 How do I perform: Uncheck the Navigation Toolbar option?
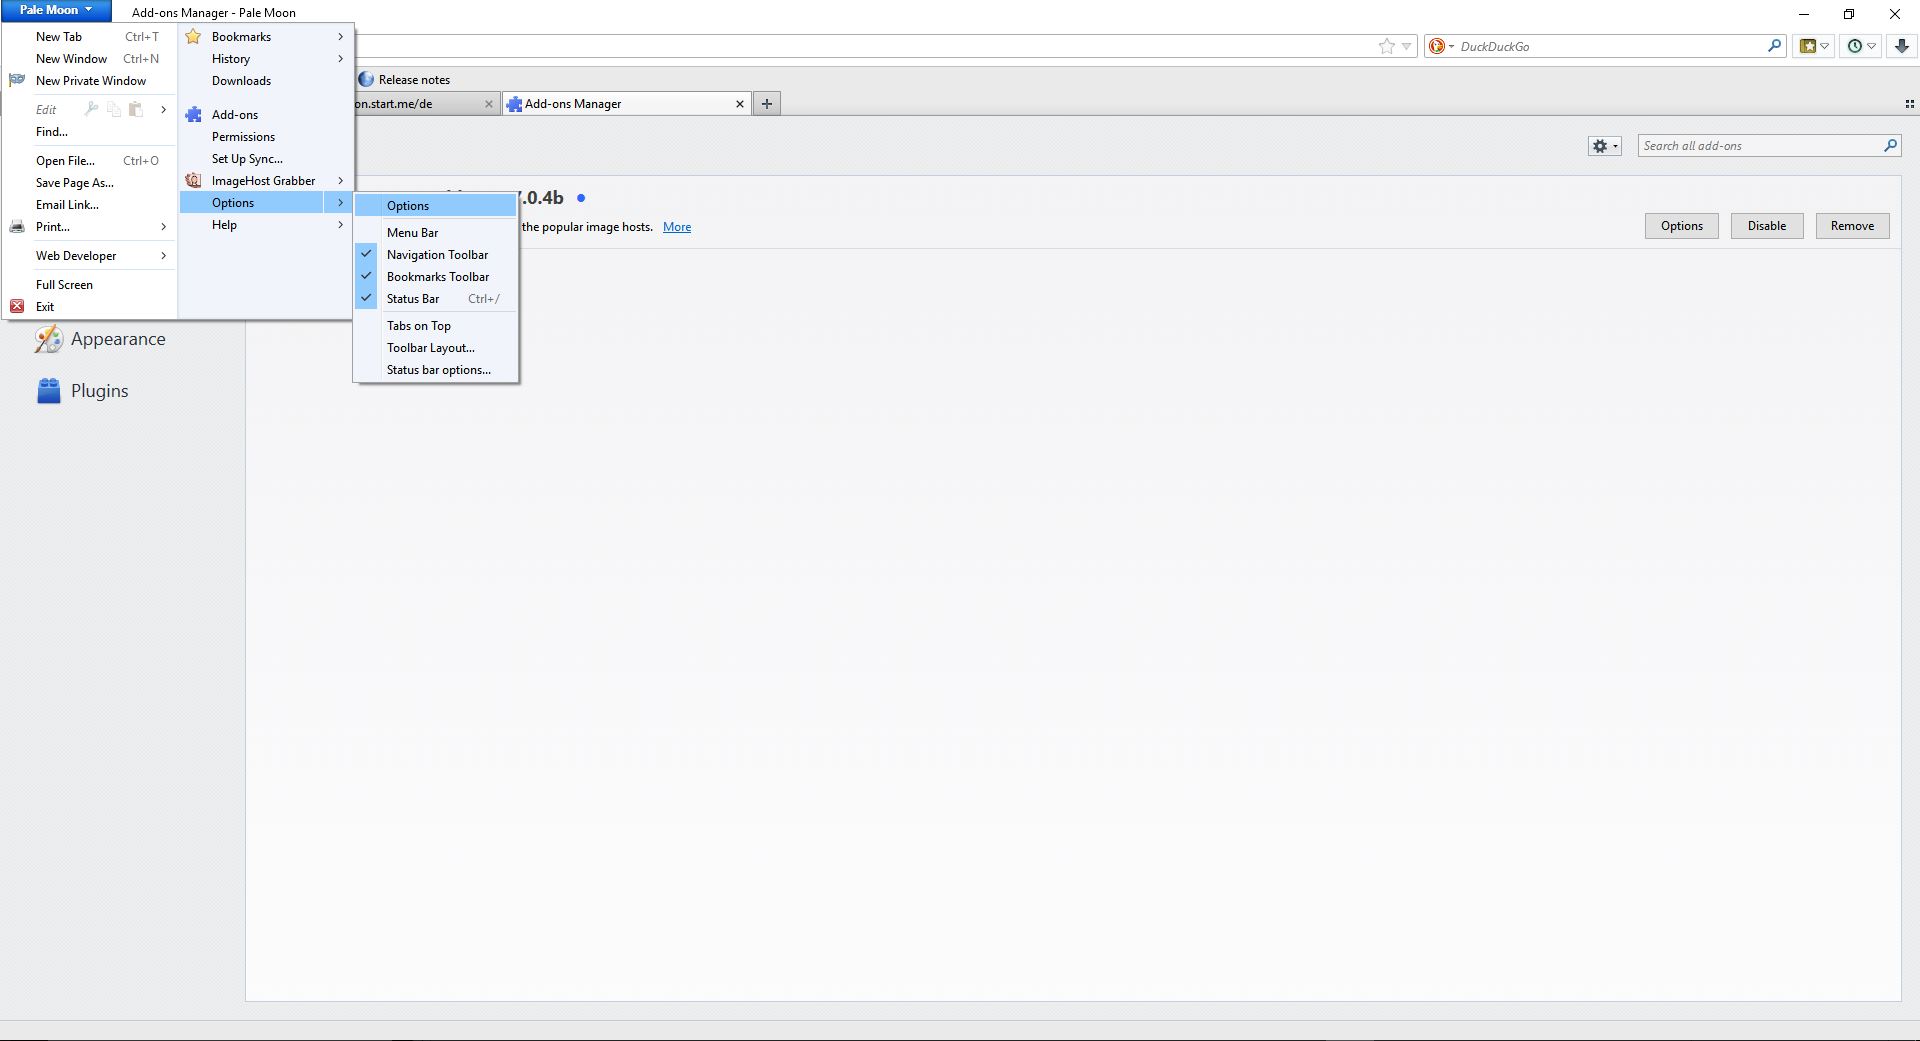[437, 255]
